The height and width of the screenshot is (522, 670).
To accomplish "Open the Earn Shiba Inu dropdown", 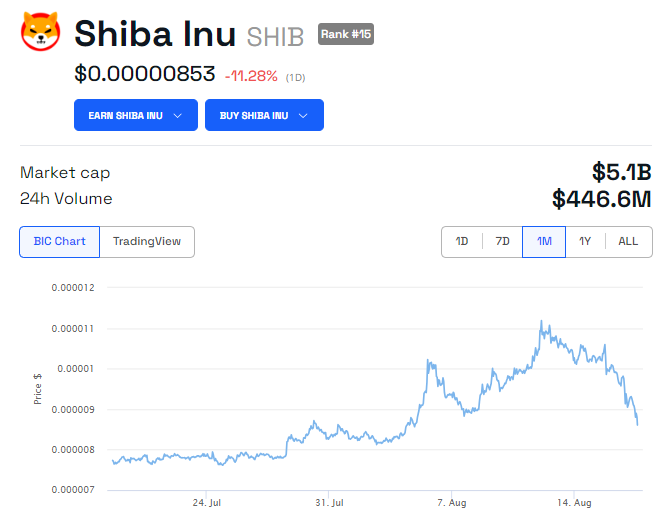I will click(134, 115).
